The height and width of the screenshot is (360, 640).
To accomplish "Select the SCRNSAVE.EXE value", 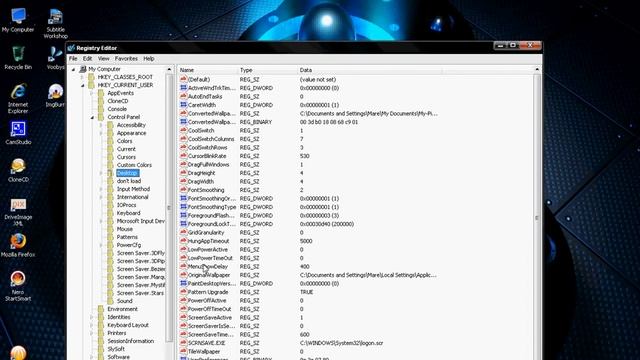I will [x=207, y=343].
